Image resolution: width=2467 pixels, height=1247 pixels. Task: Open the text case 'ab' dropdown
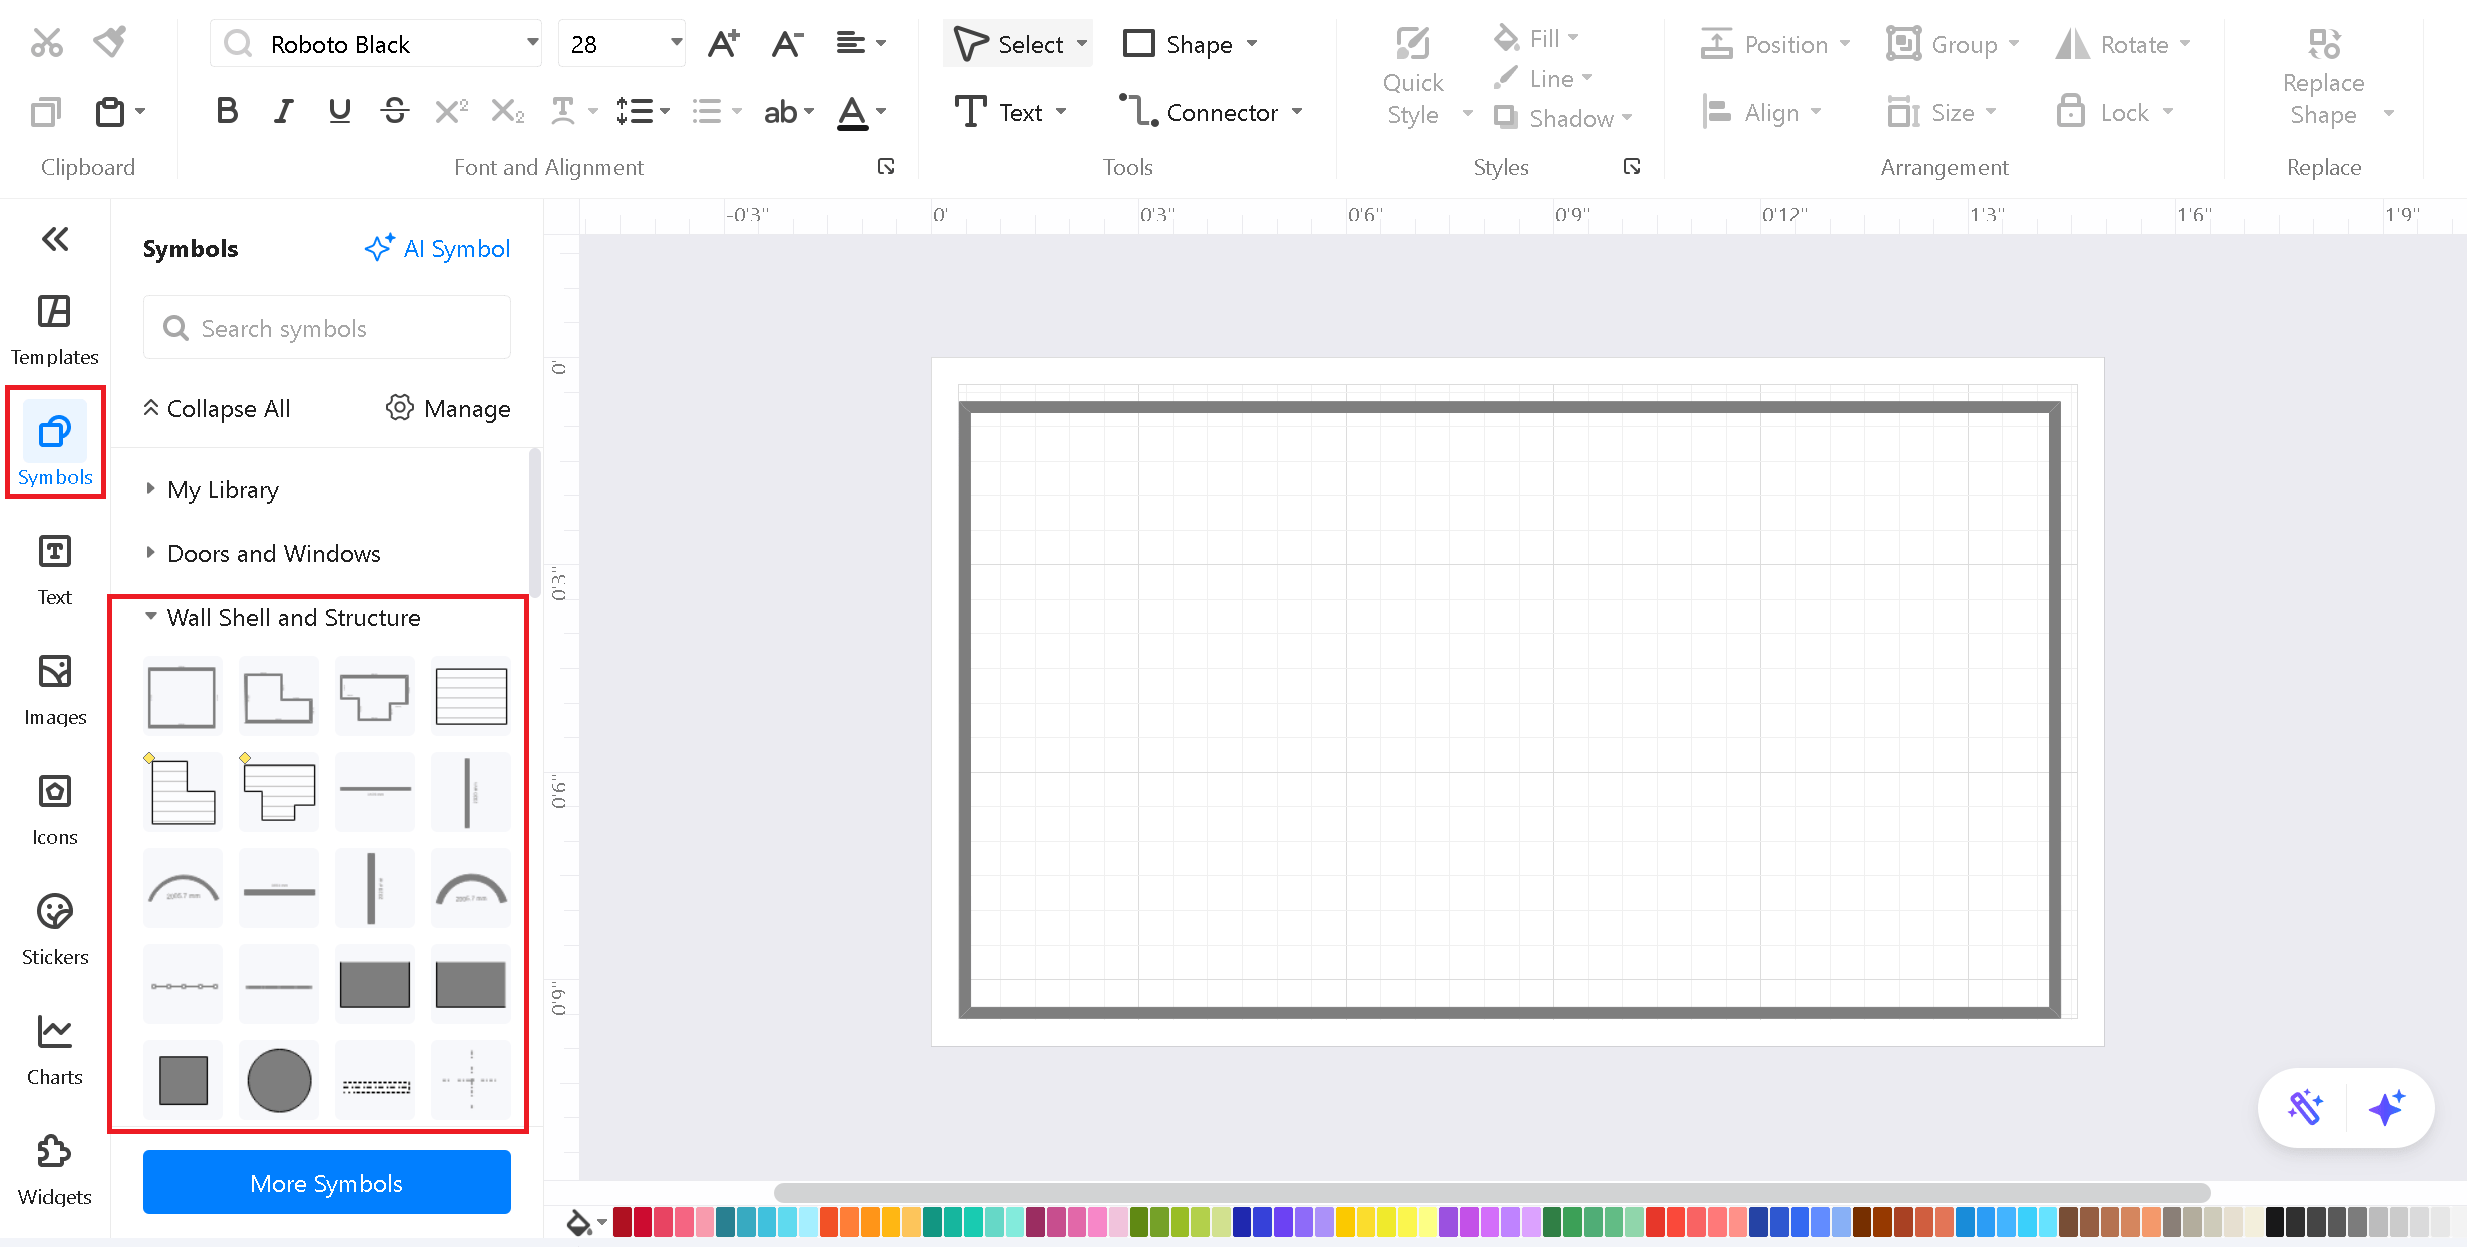(x=789, y=111)
